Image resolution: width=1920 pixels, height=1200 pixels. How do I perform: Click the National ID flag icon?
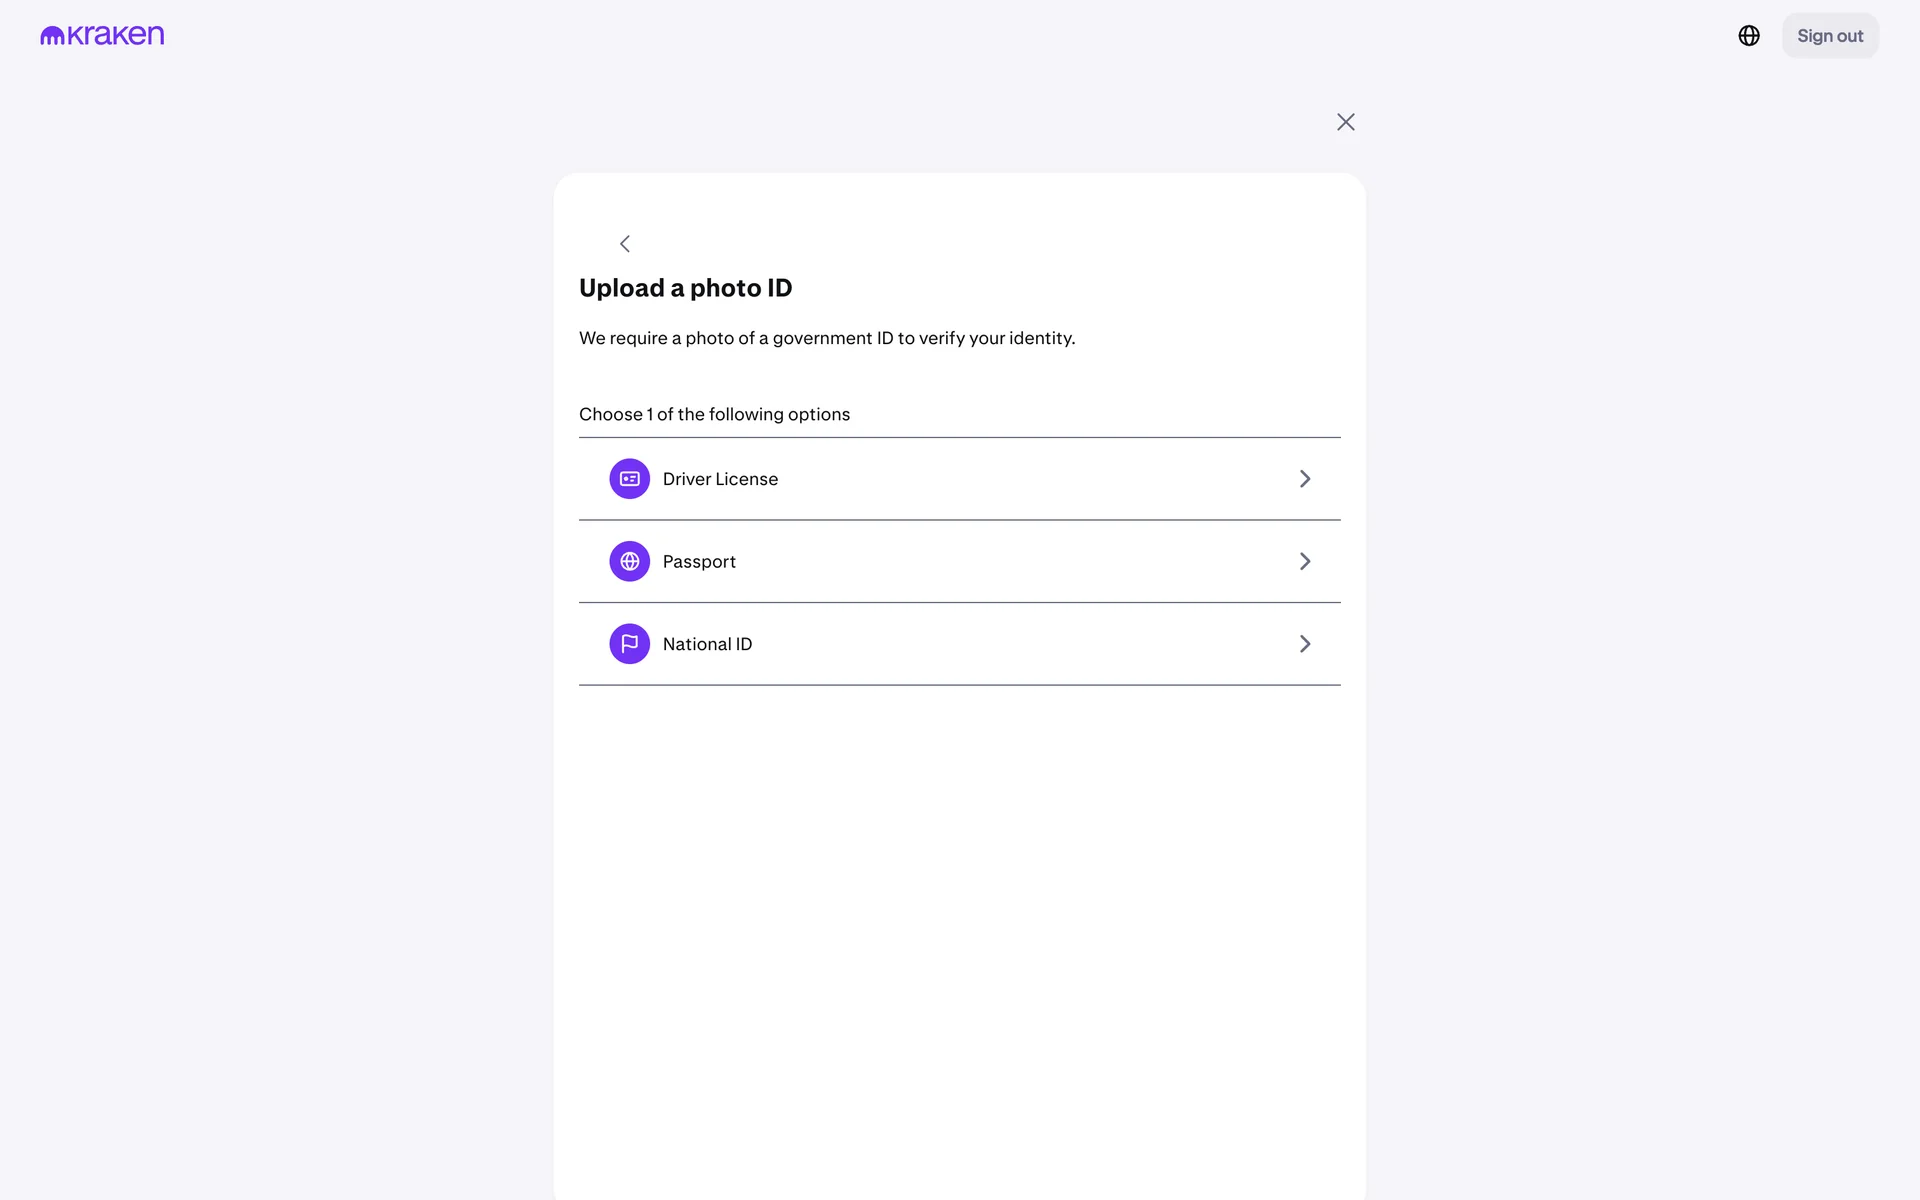pos(630,644)
